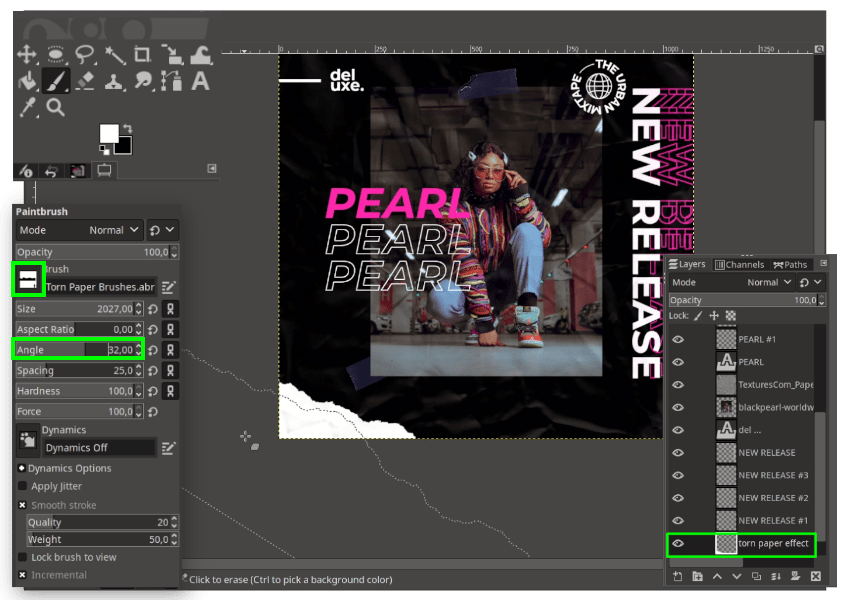Viewport: 850px width, 600px height.
Task: Select the Ellipse Select tool
Action: (x=55, y=54)
